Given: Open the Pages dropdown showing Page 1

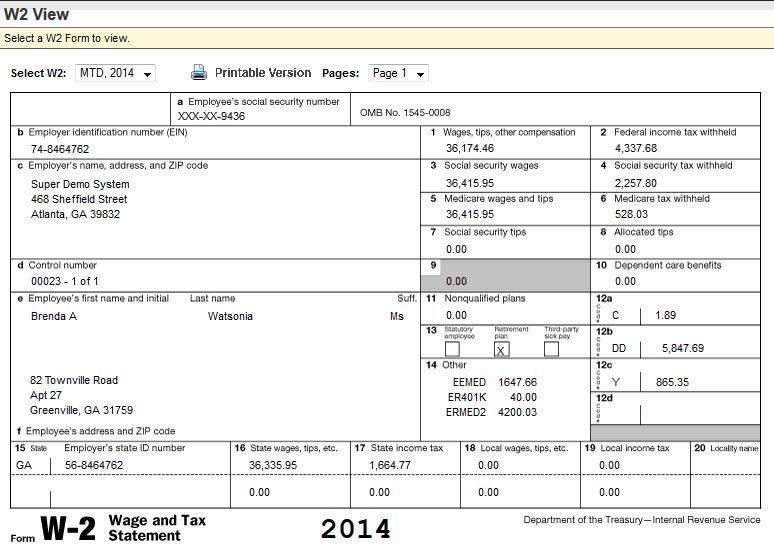Looking at the screenshot, I should tap(398, 74).
